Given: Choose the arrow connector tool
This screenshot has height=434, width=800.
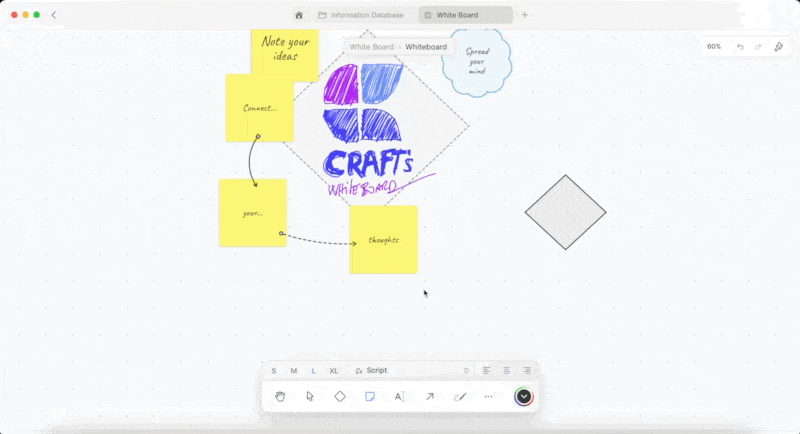Looking at the screenshot, I should (x=430, y=396).
